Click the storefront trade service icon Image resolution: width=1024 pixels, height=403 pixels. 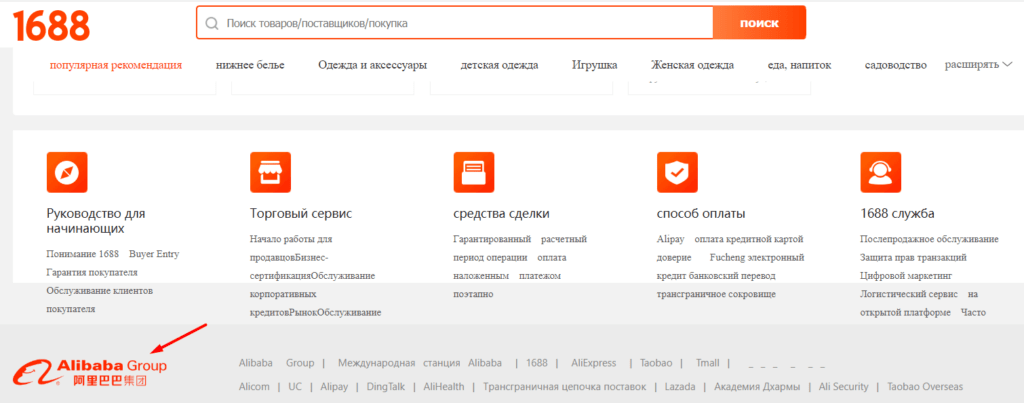pyautogui.click(x=270, y=172)
